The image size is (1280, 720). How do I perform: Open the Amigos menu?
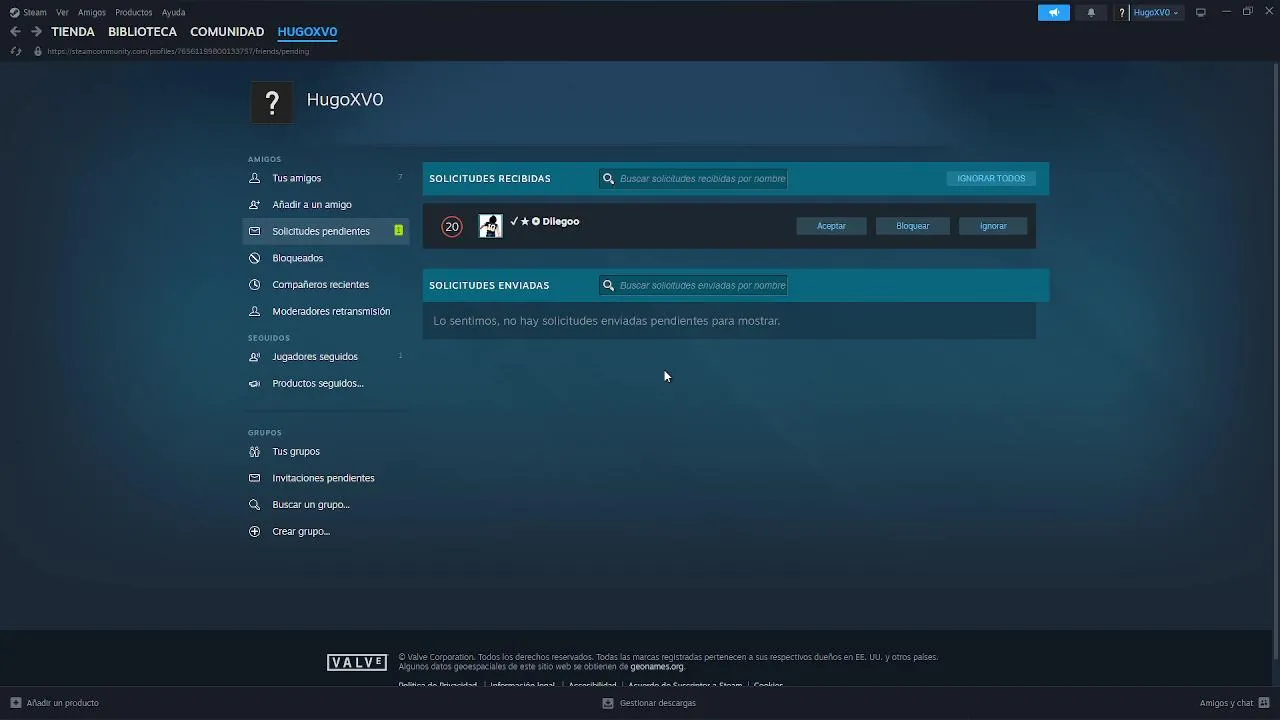(x=92, y=12)
